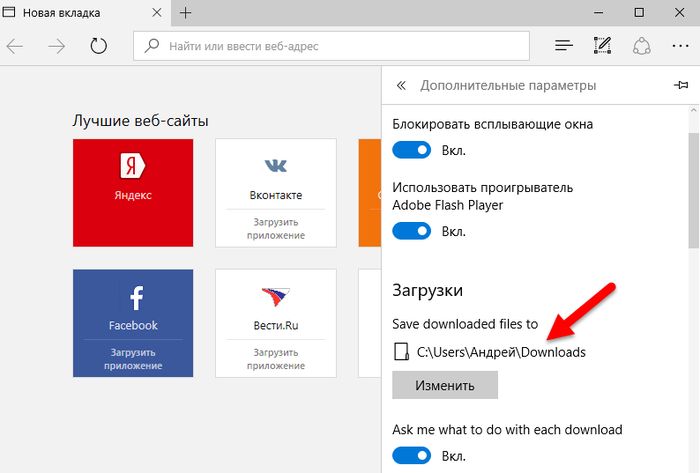Toggle Ask me what to do switch
The height and width of the screenshot is (473, 700).
412,456
